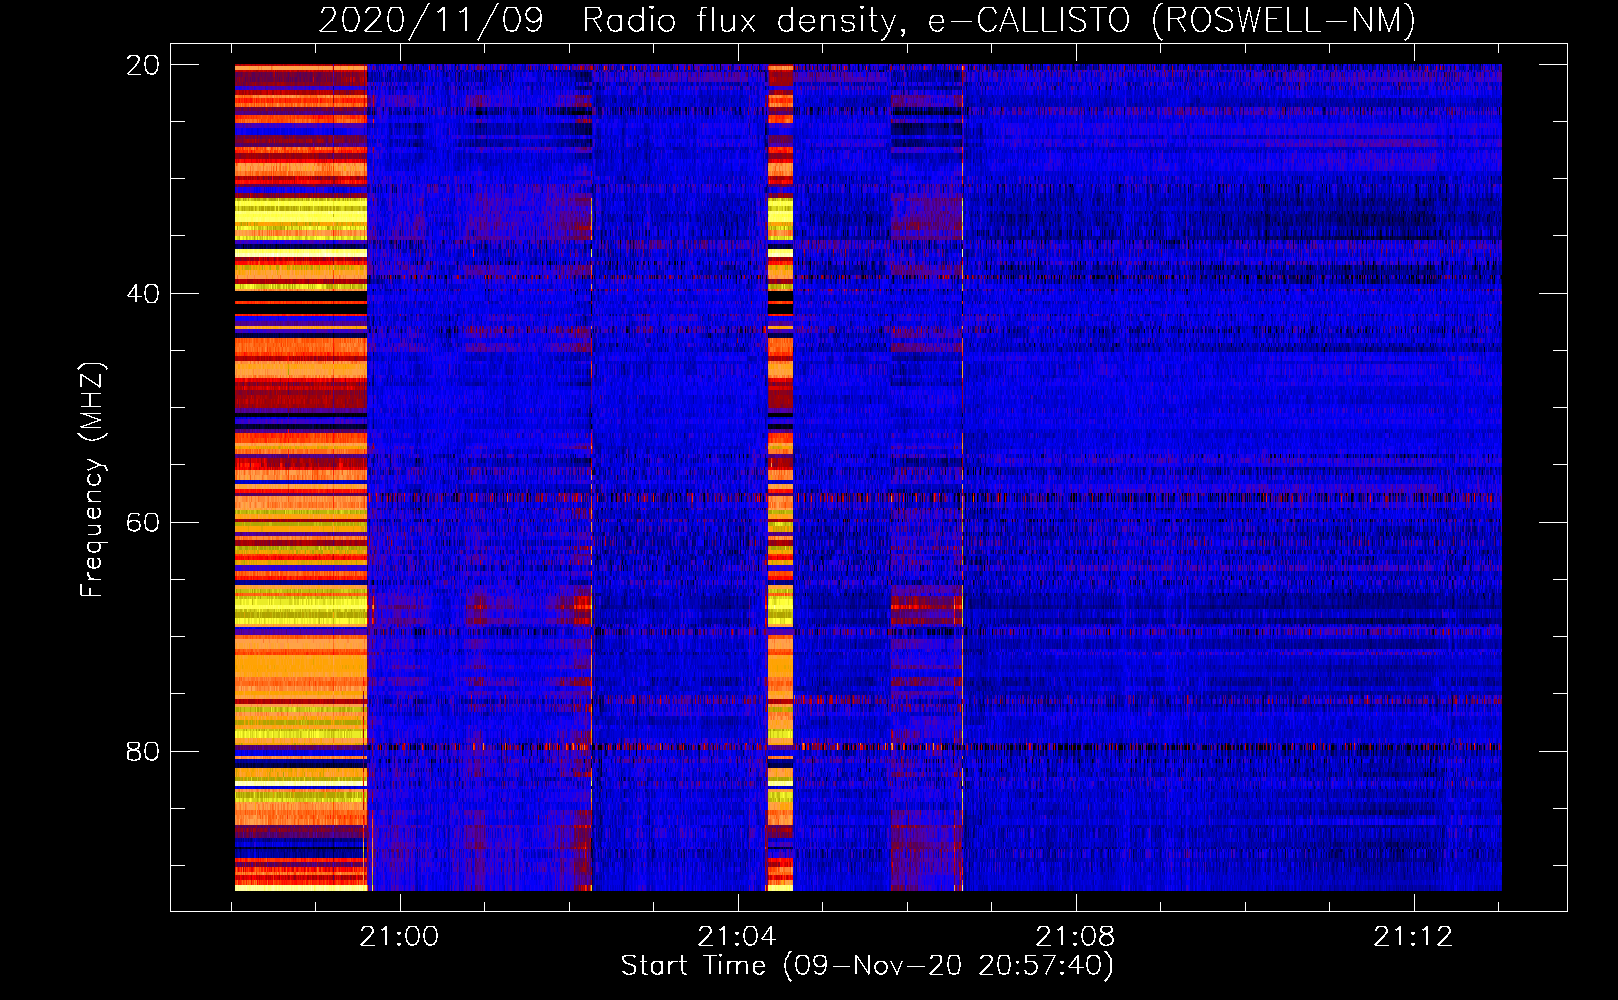Click the y-axis tick value "60"
Image resolution: width=1618 pixels, height=1000 pixels.
[143, 523]
